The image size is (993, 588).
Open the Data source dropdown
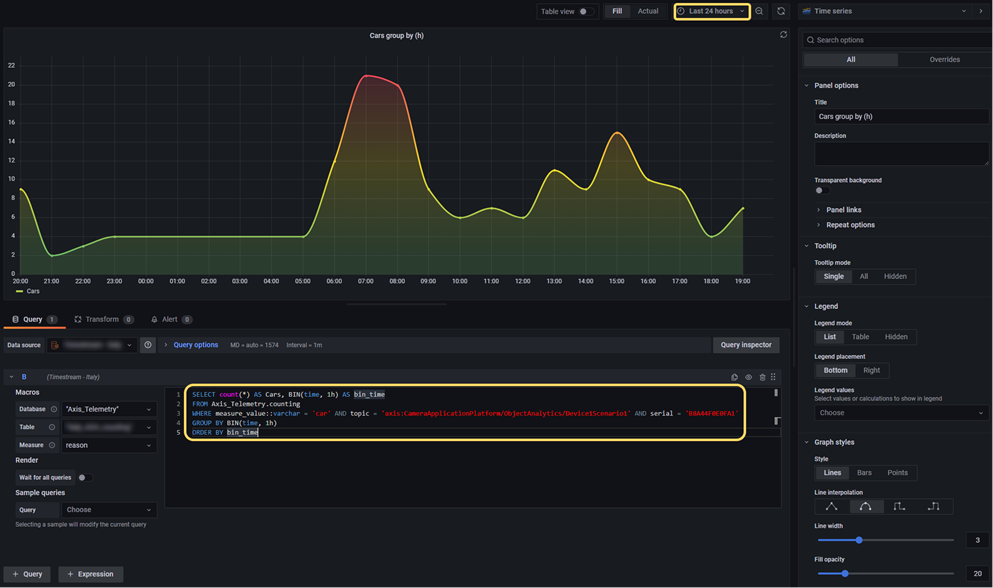pyautogui.click(x=92, y=345)
